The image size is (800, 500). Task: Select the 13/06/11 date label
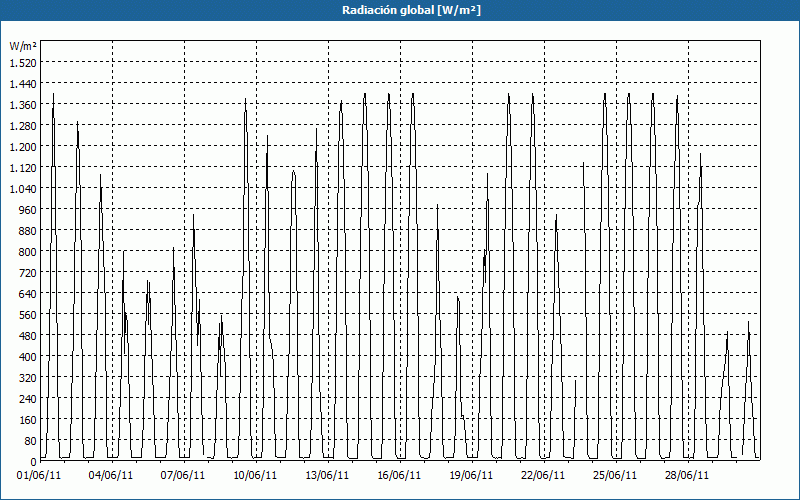pos(327,475)
